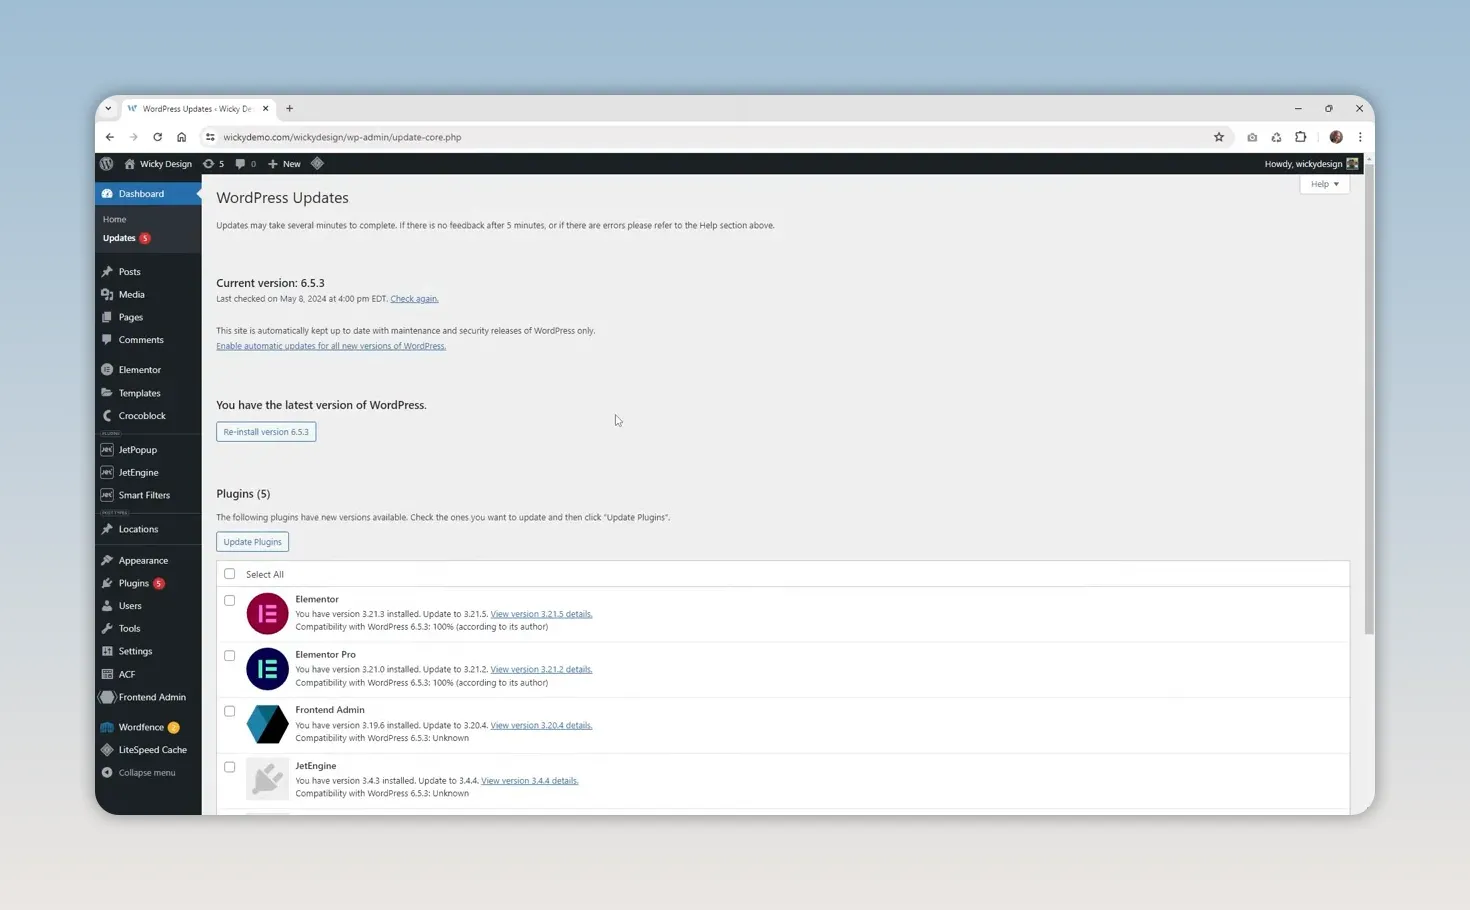Click the JetEngine plugin placeholder icon
The width and height of the screenshot is (1470, 910).
[267, 780]
